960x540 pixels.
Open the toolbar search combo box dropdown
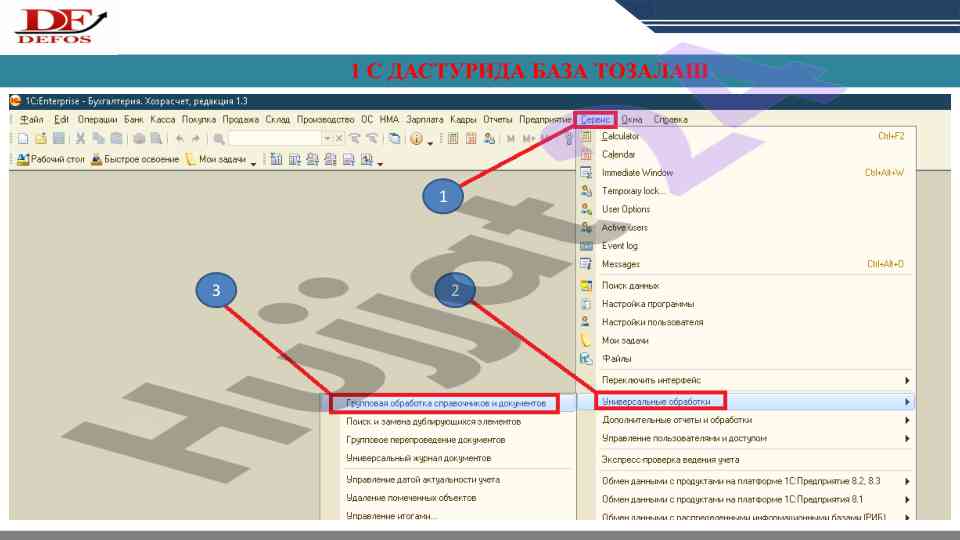326,139
